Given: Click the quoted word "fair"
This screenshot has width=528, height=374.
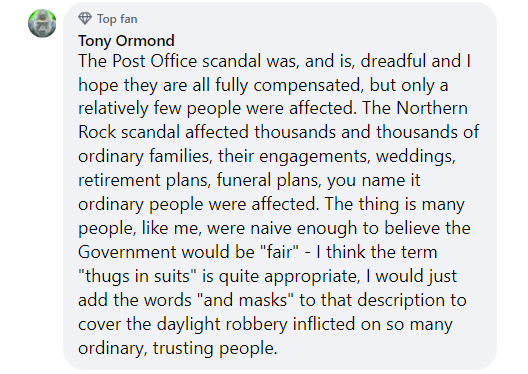Looking at the screenshot, I should [279, 251].
